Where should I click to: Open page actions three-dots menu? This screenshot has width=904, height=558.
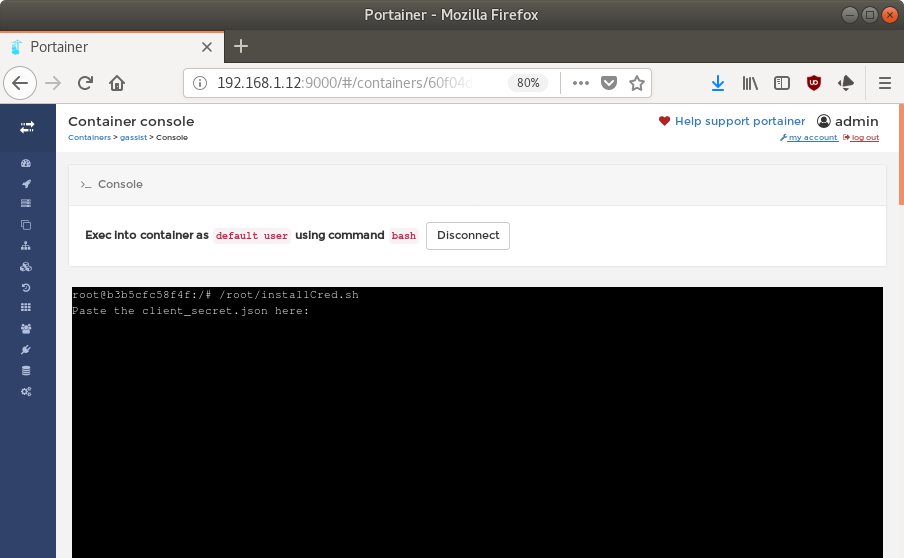[x=581, y=83]
